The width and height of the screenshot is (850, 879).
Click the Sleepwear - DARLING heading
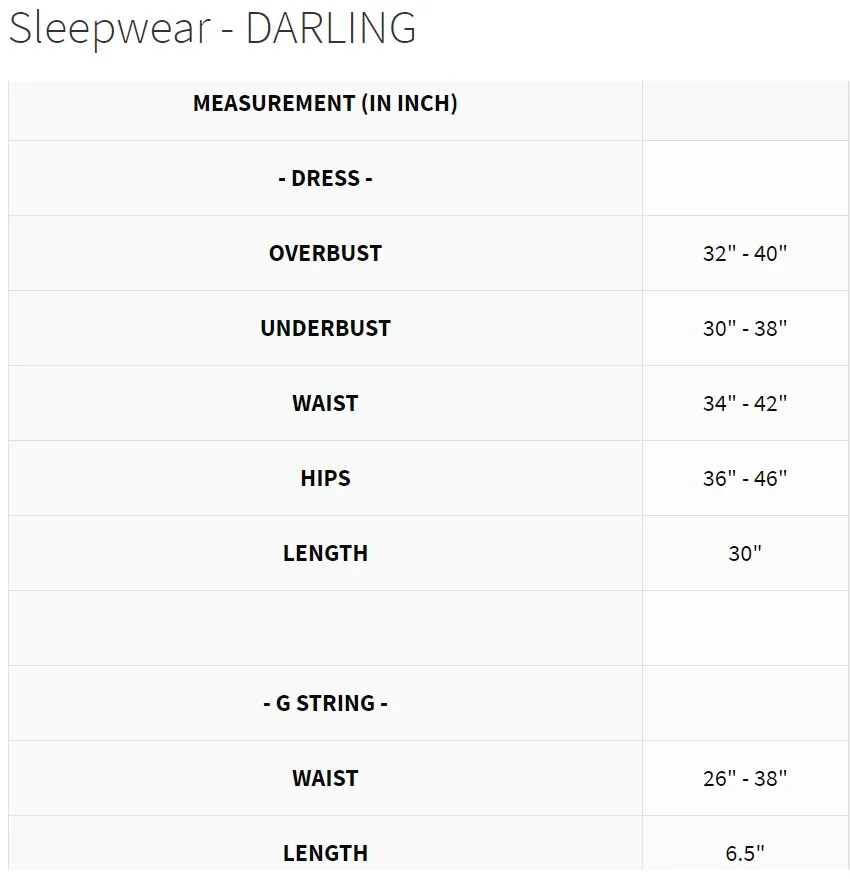[x=212, y=28]
